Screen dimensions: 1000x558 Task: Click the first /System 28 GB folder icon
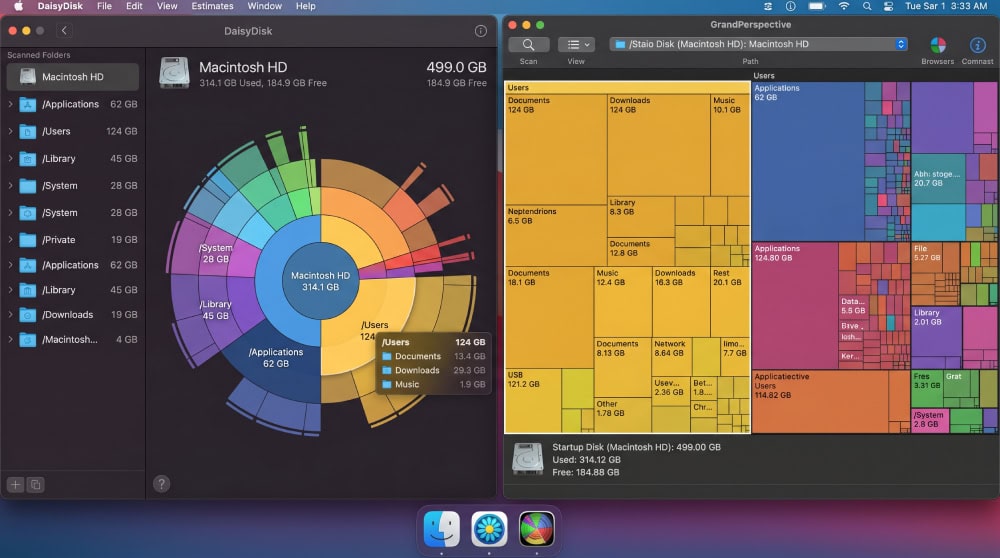pos(27,186)
